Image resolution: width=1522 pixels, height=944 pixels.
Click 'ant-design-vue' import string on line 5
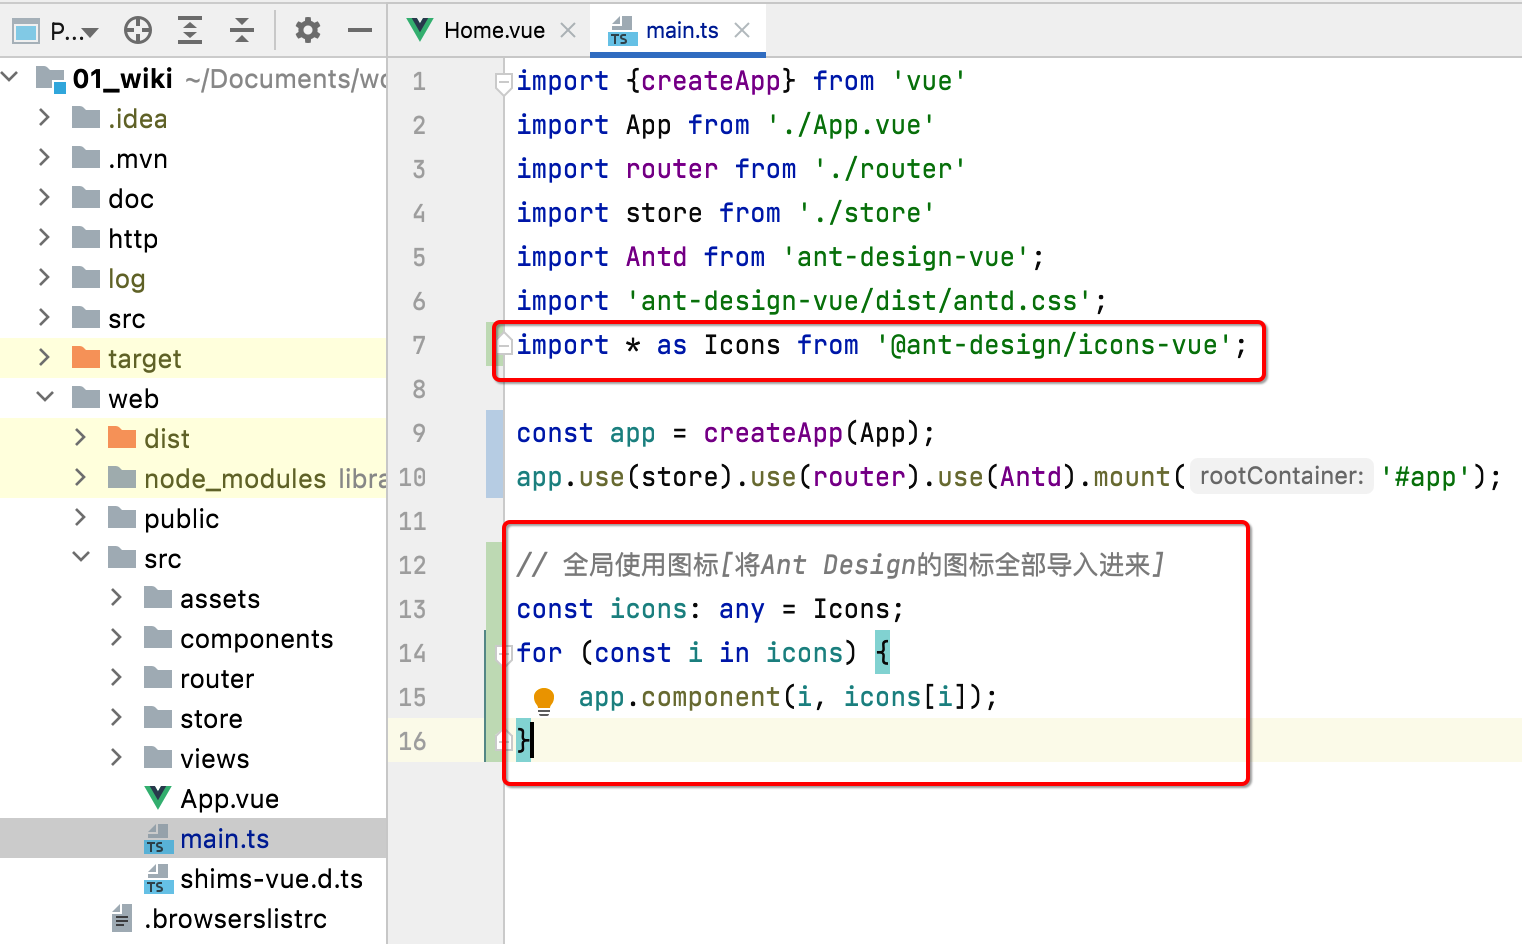(x=906, y=257)
